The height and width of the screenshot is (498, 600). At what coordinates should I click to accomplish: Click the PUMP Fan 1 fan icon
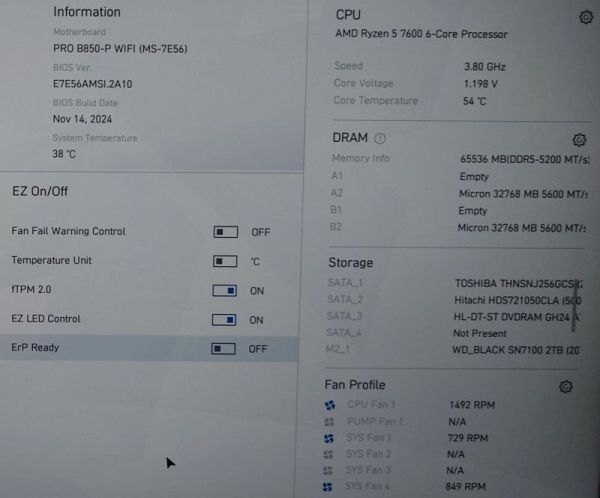(329, 422)
